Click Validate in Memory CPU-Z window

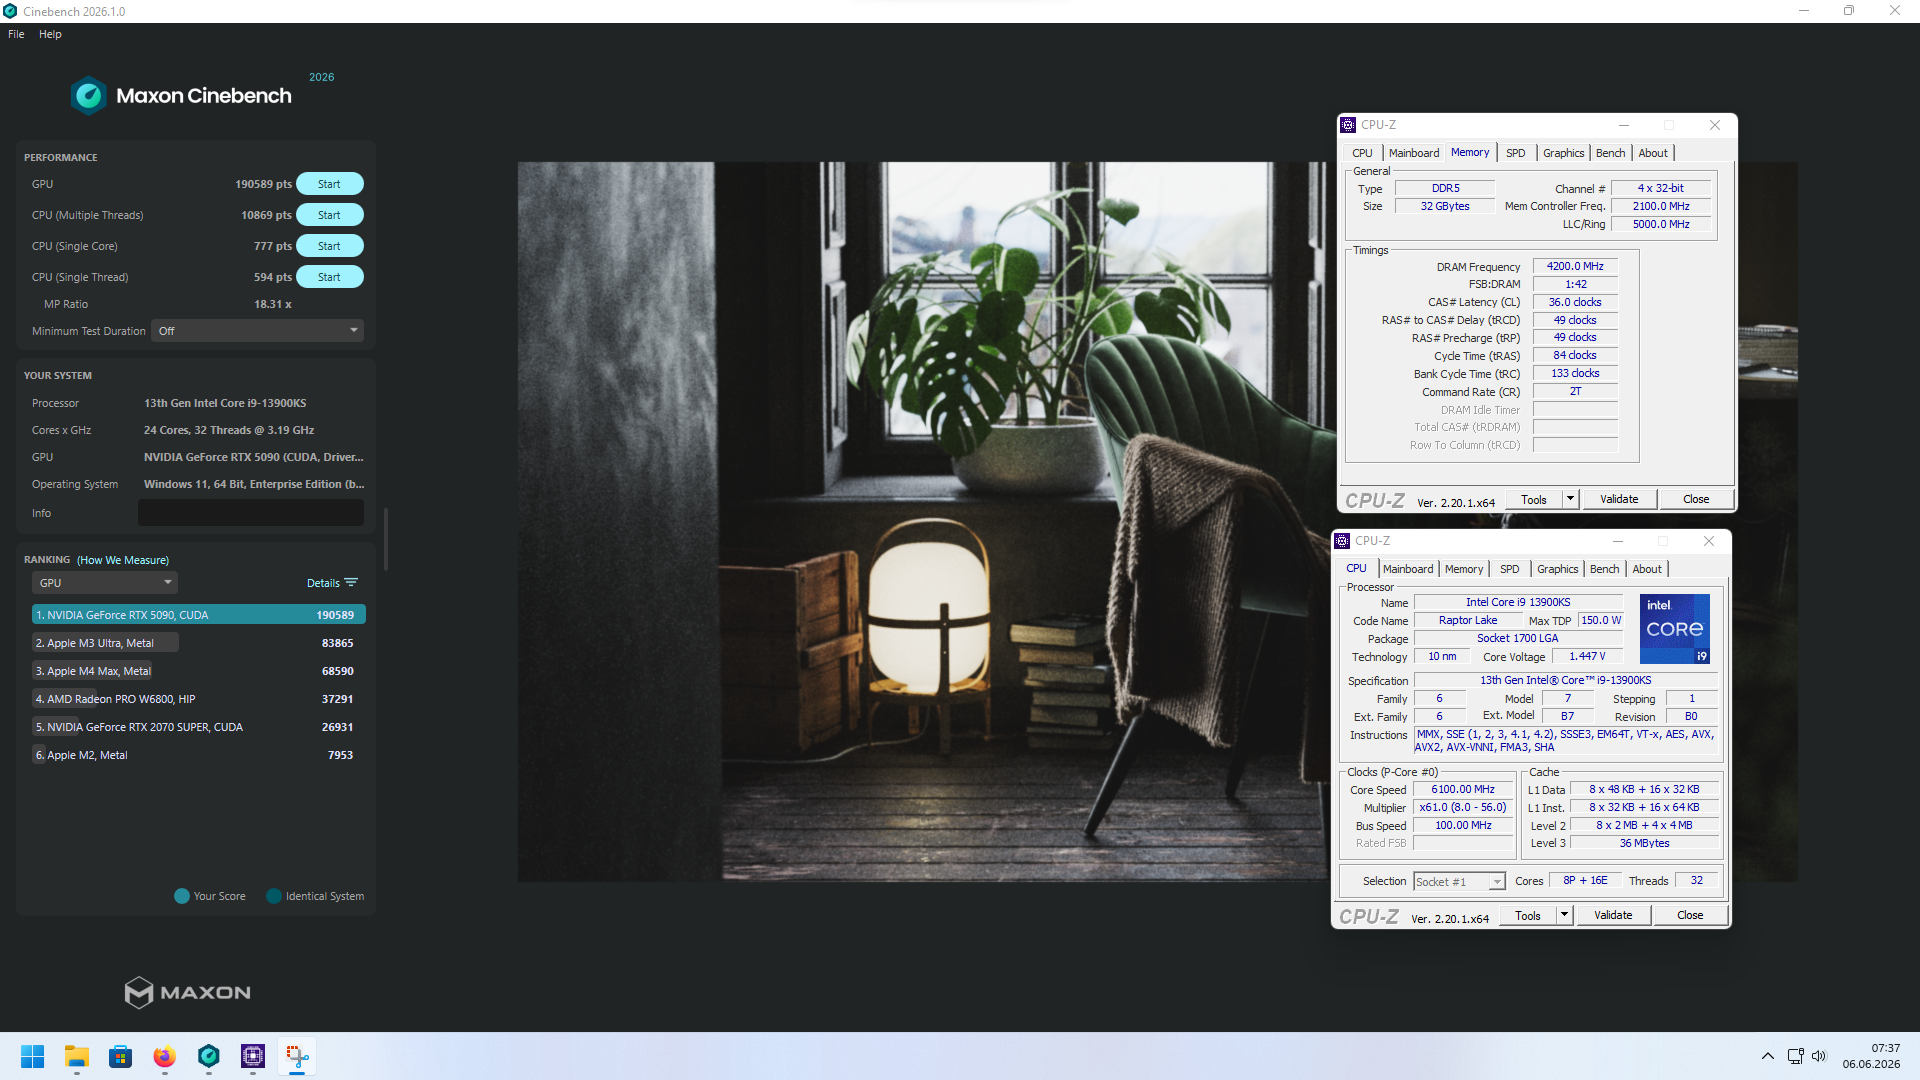pos(1619,499)
